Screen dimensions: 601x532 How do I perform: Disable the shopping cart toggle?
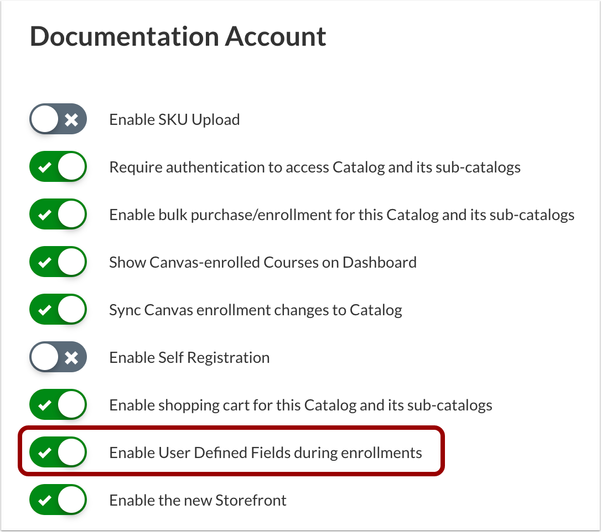(x=58, y=405)
